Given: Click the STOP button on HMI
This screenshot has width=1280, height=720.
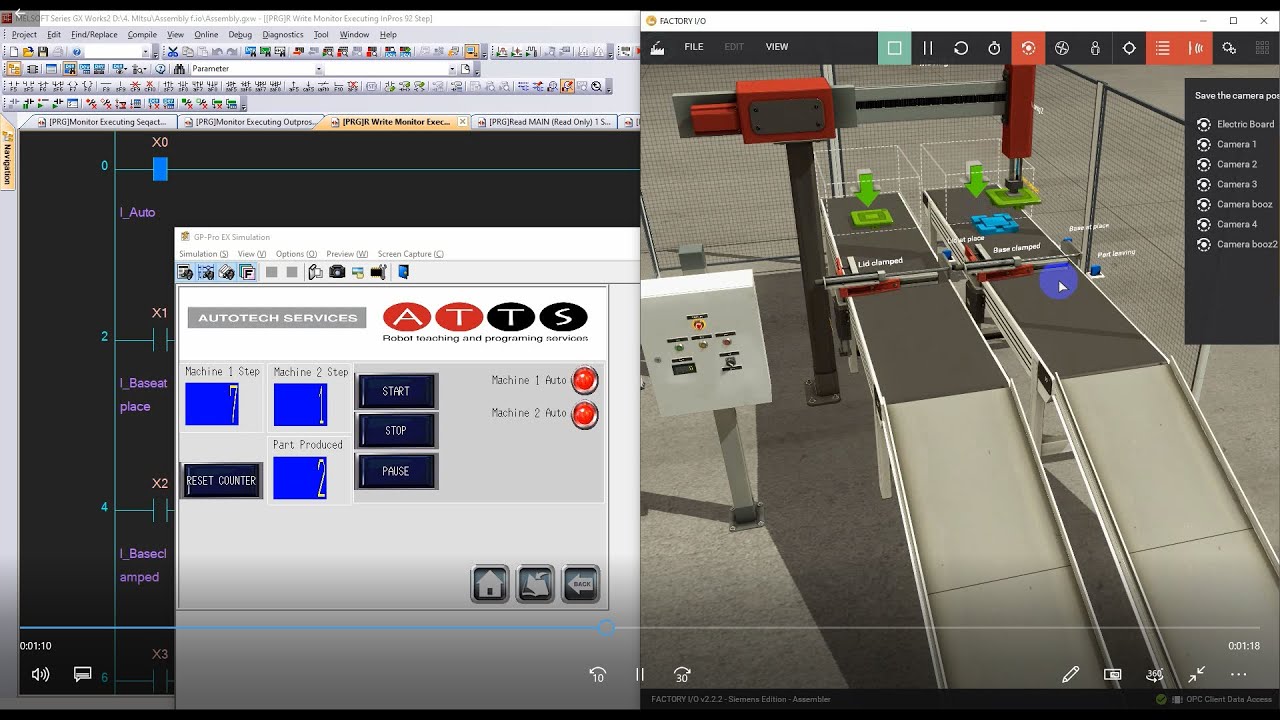Looking at the screenshot, I should [396, 431].
